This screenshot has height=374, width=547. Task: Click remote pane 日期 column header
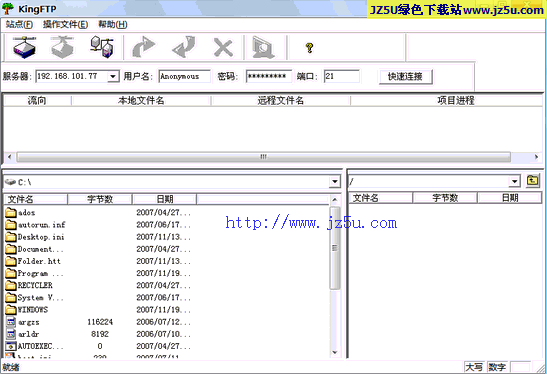click(x=509, y=198)
